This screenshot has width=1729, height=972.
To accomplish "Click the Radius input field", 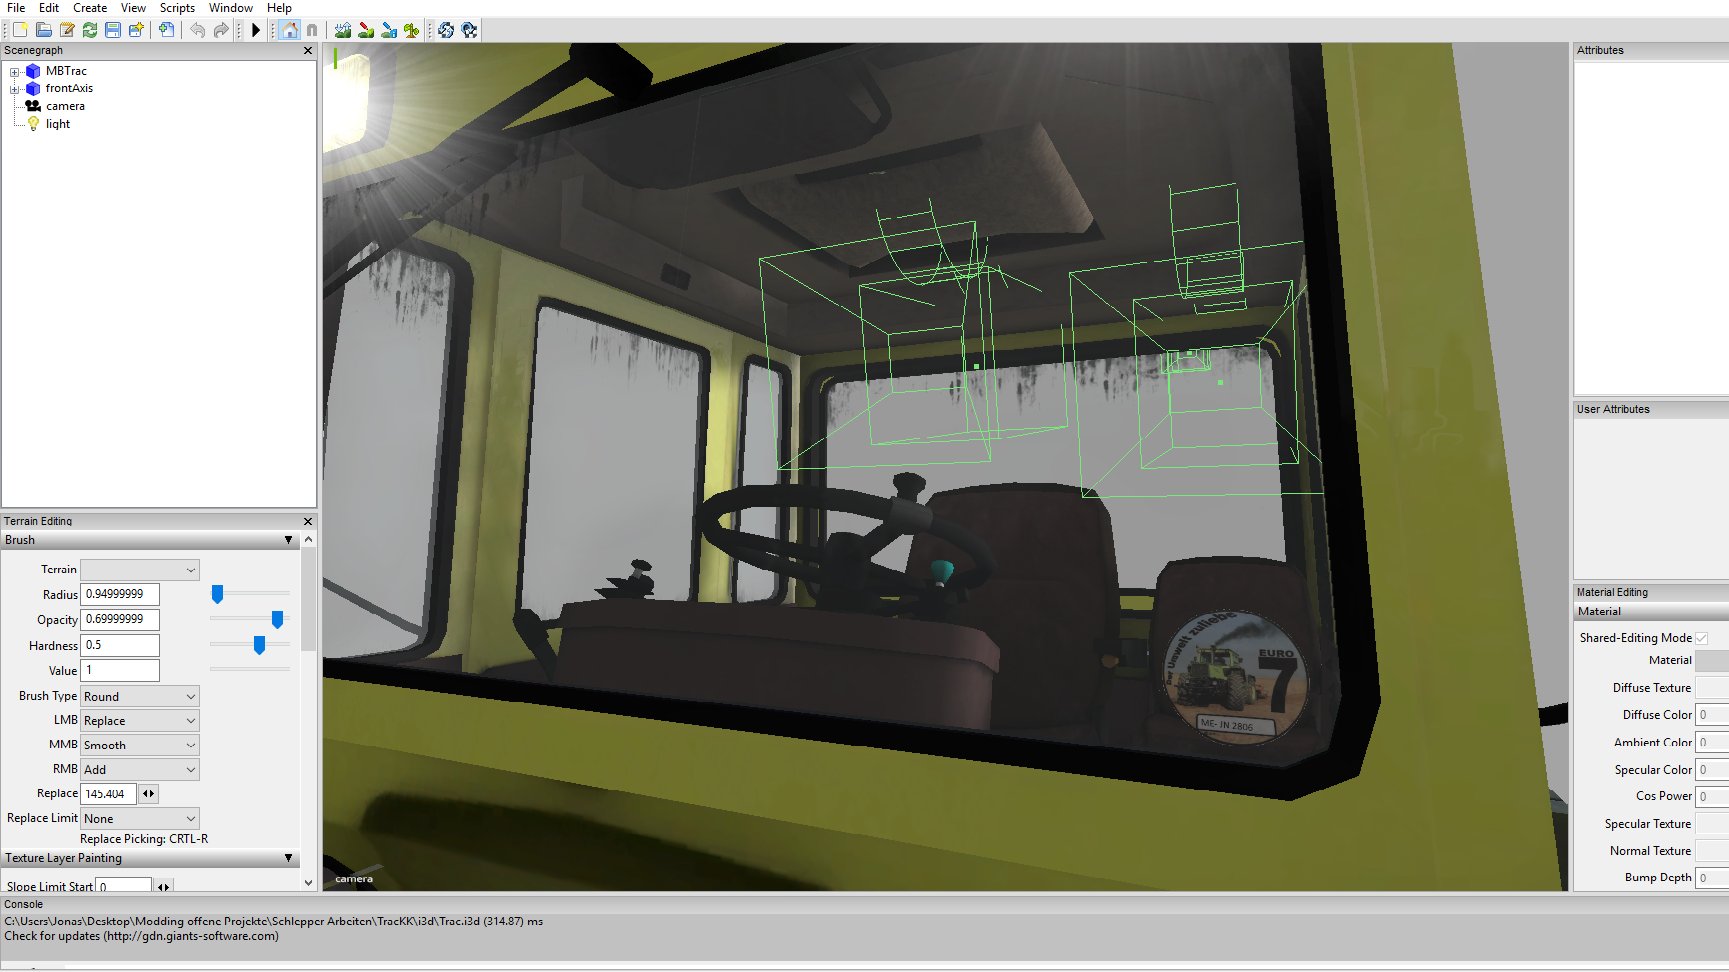I will 119,594.
